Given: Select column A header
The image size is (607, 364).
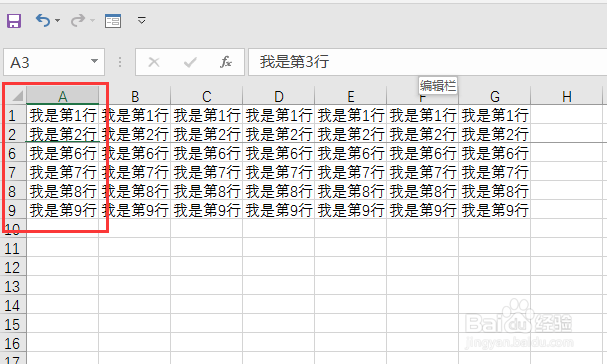Looking at the screenshot, I should pyautogui.click(x=63, y=96).
